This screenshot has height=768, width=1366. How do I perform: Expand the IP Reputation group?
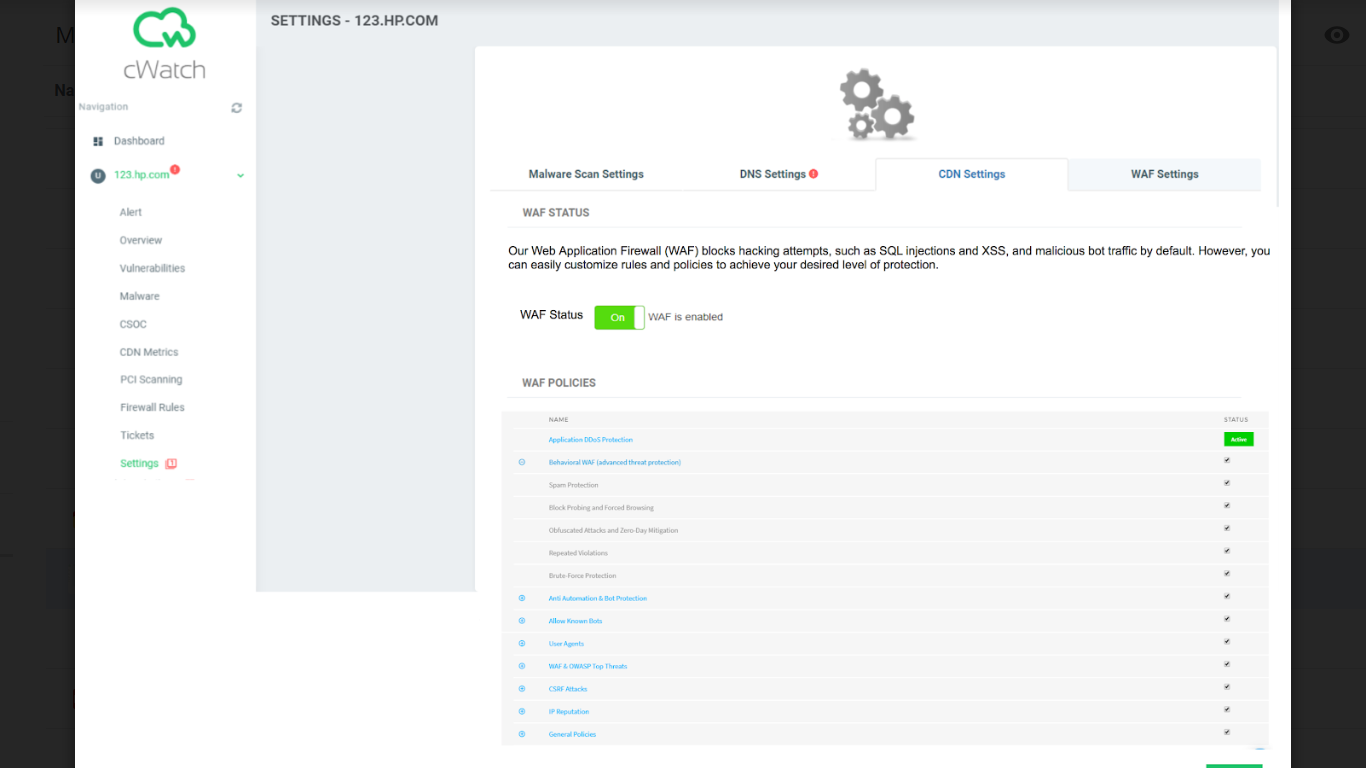tap(522, 711)
